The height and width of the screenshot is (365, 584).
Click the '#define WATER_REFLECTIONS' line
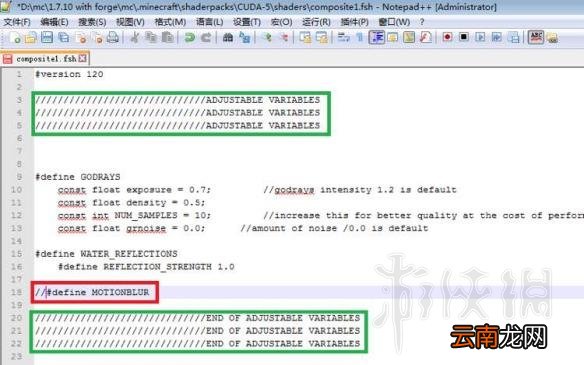107,254
